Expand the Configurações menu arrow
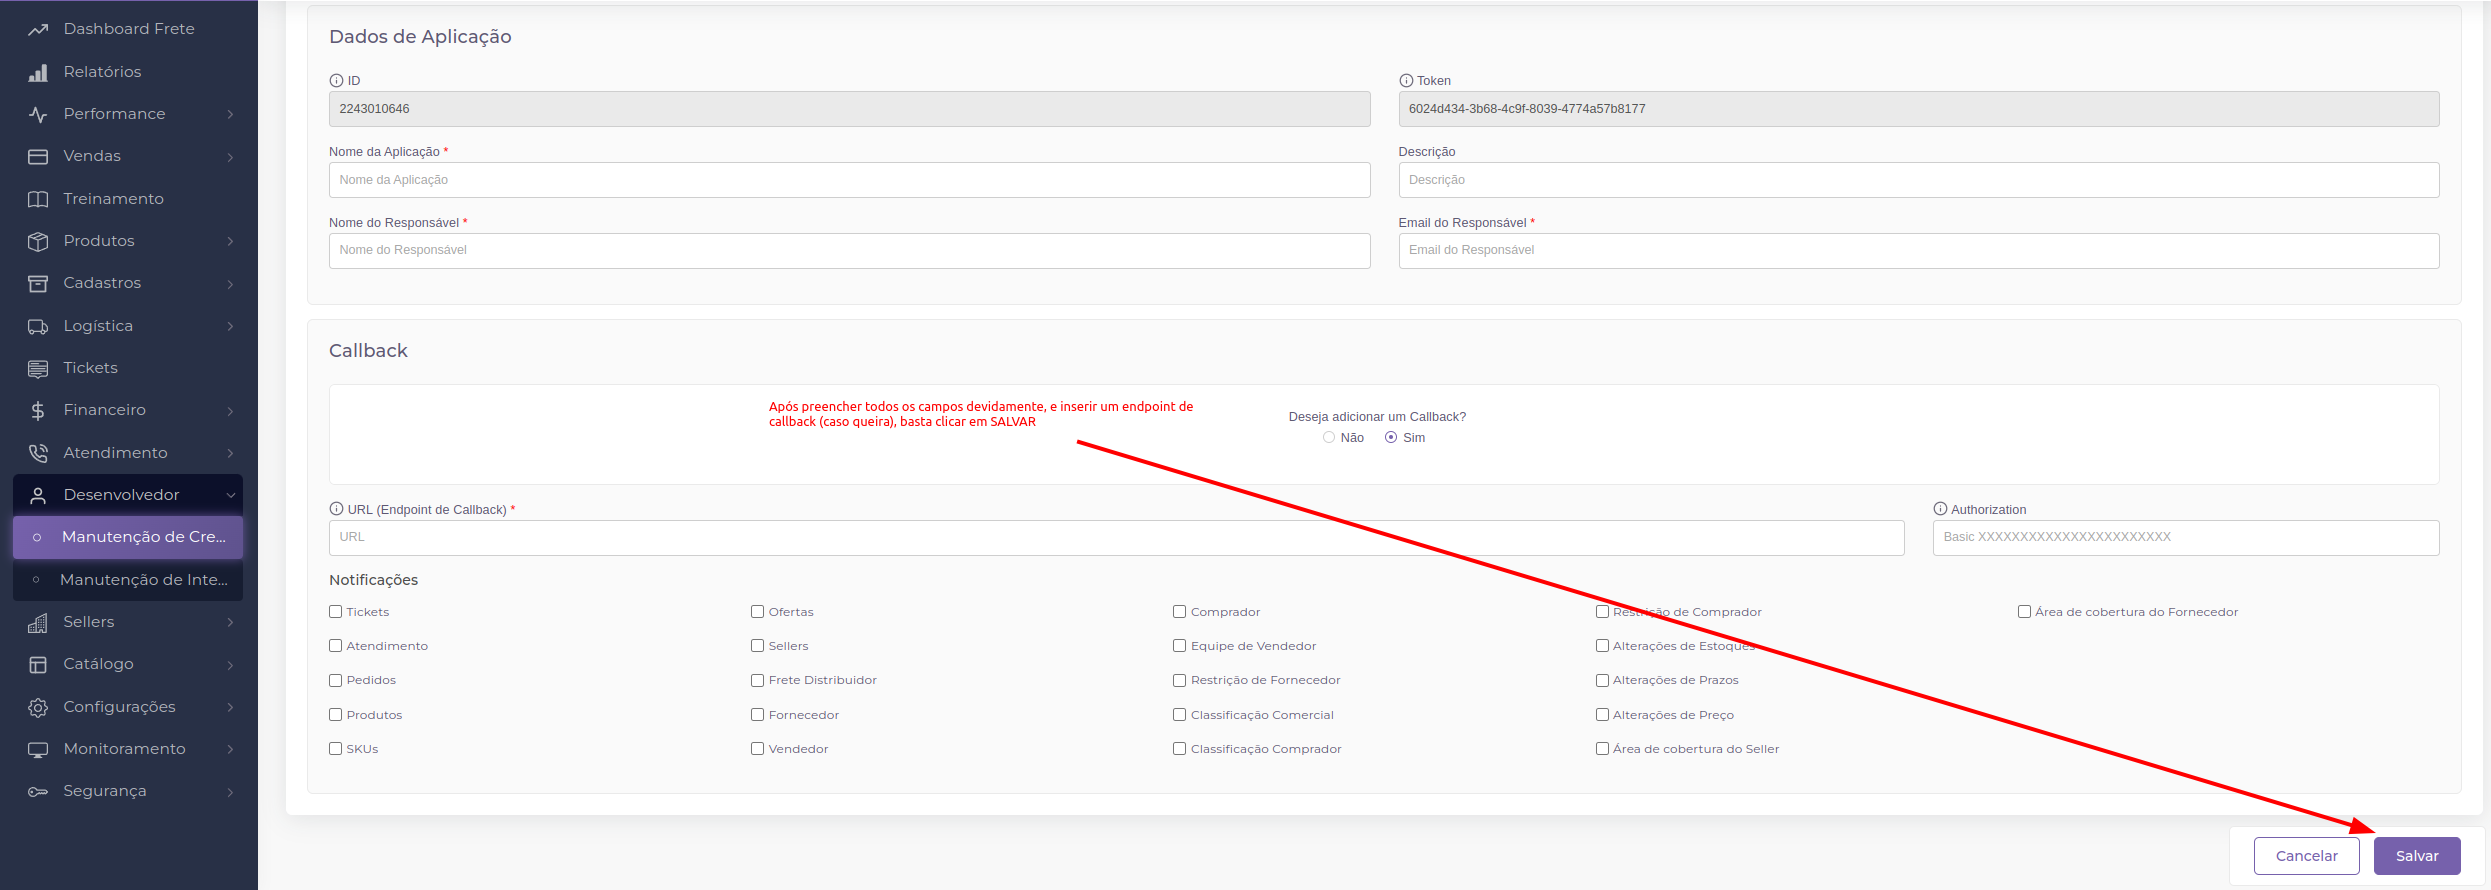The image size is (2491, 890). tap(231, 708)
